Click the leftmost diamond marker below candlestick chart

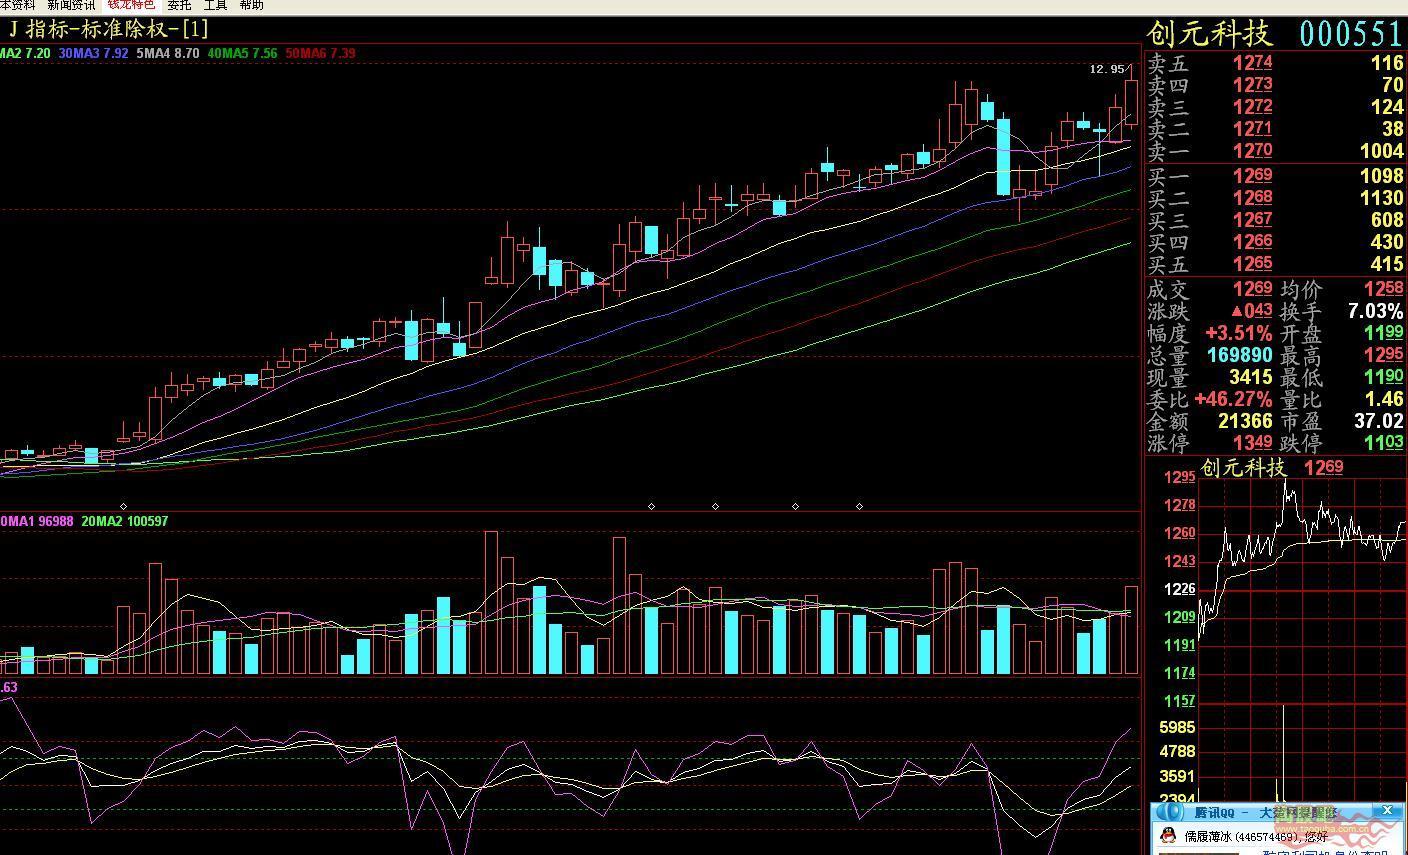coord(124,507)
